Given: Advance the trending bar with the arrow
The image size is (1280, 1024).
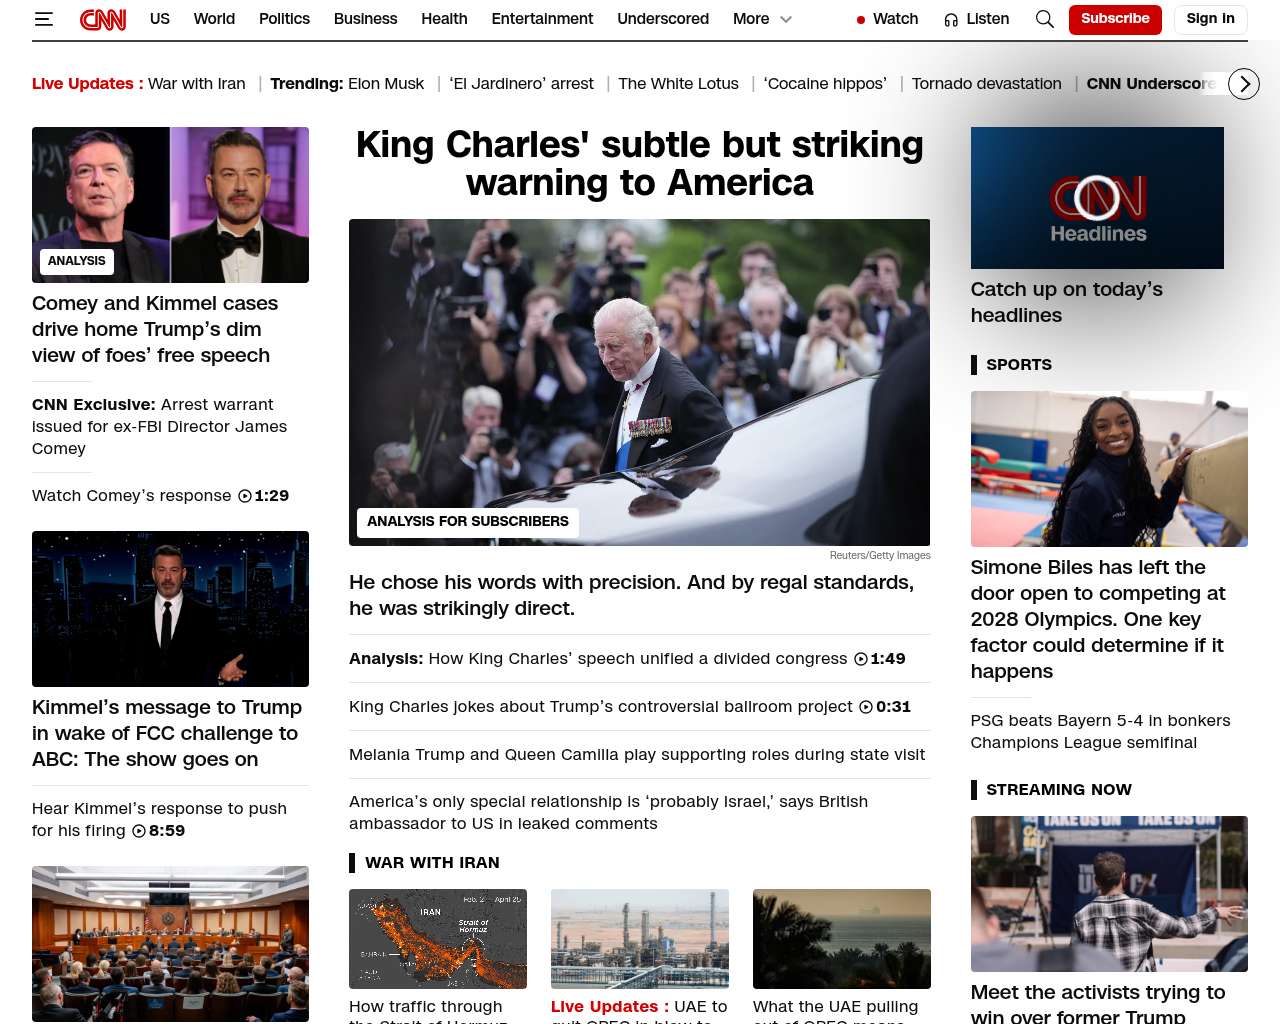Looking at the screenshot, I should click(x=1244, y=84).
